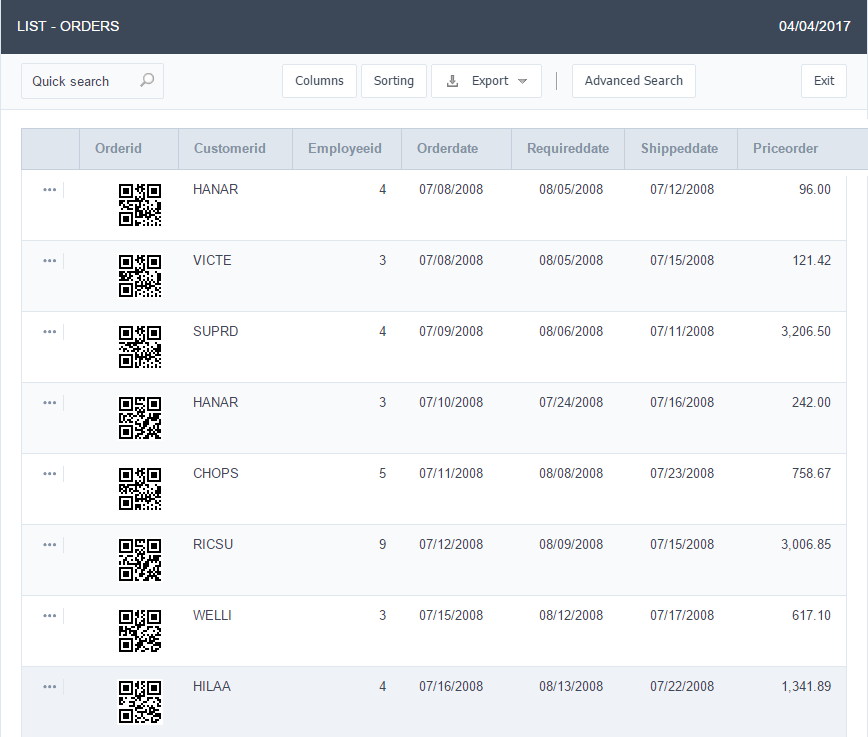
Task: Click the magnifier icon in Quick search
Action: (x=147, y=80)
